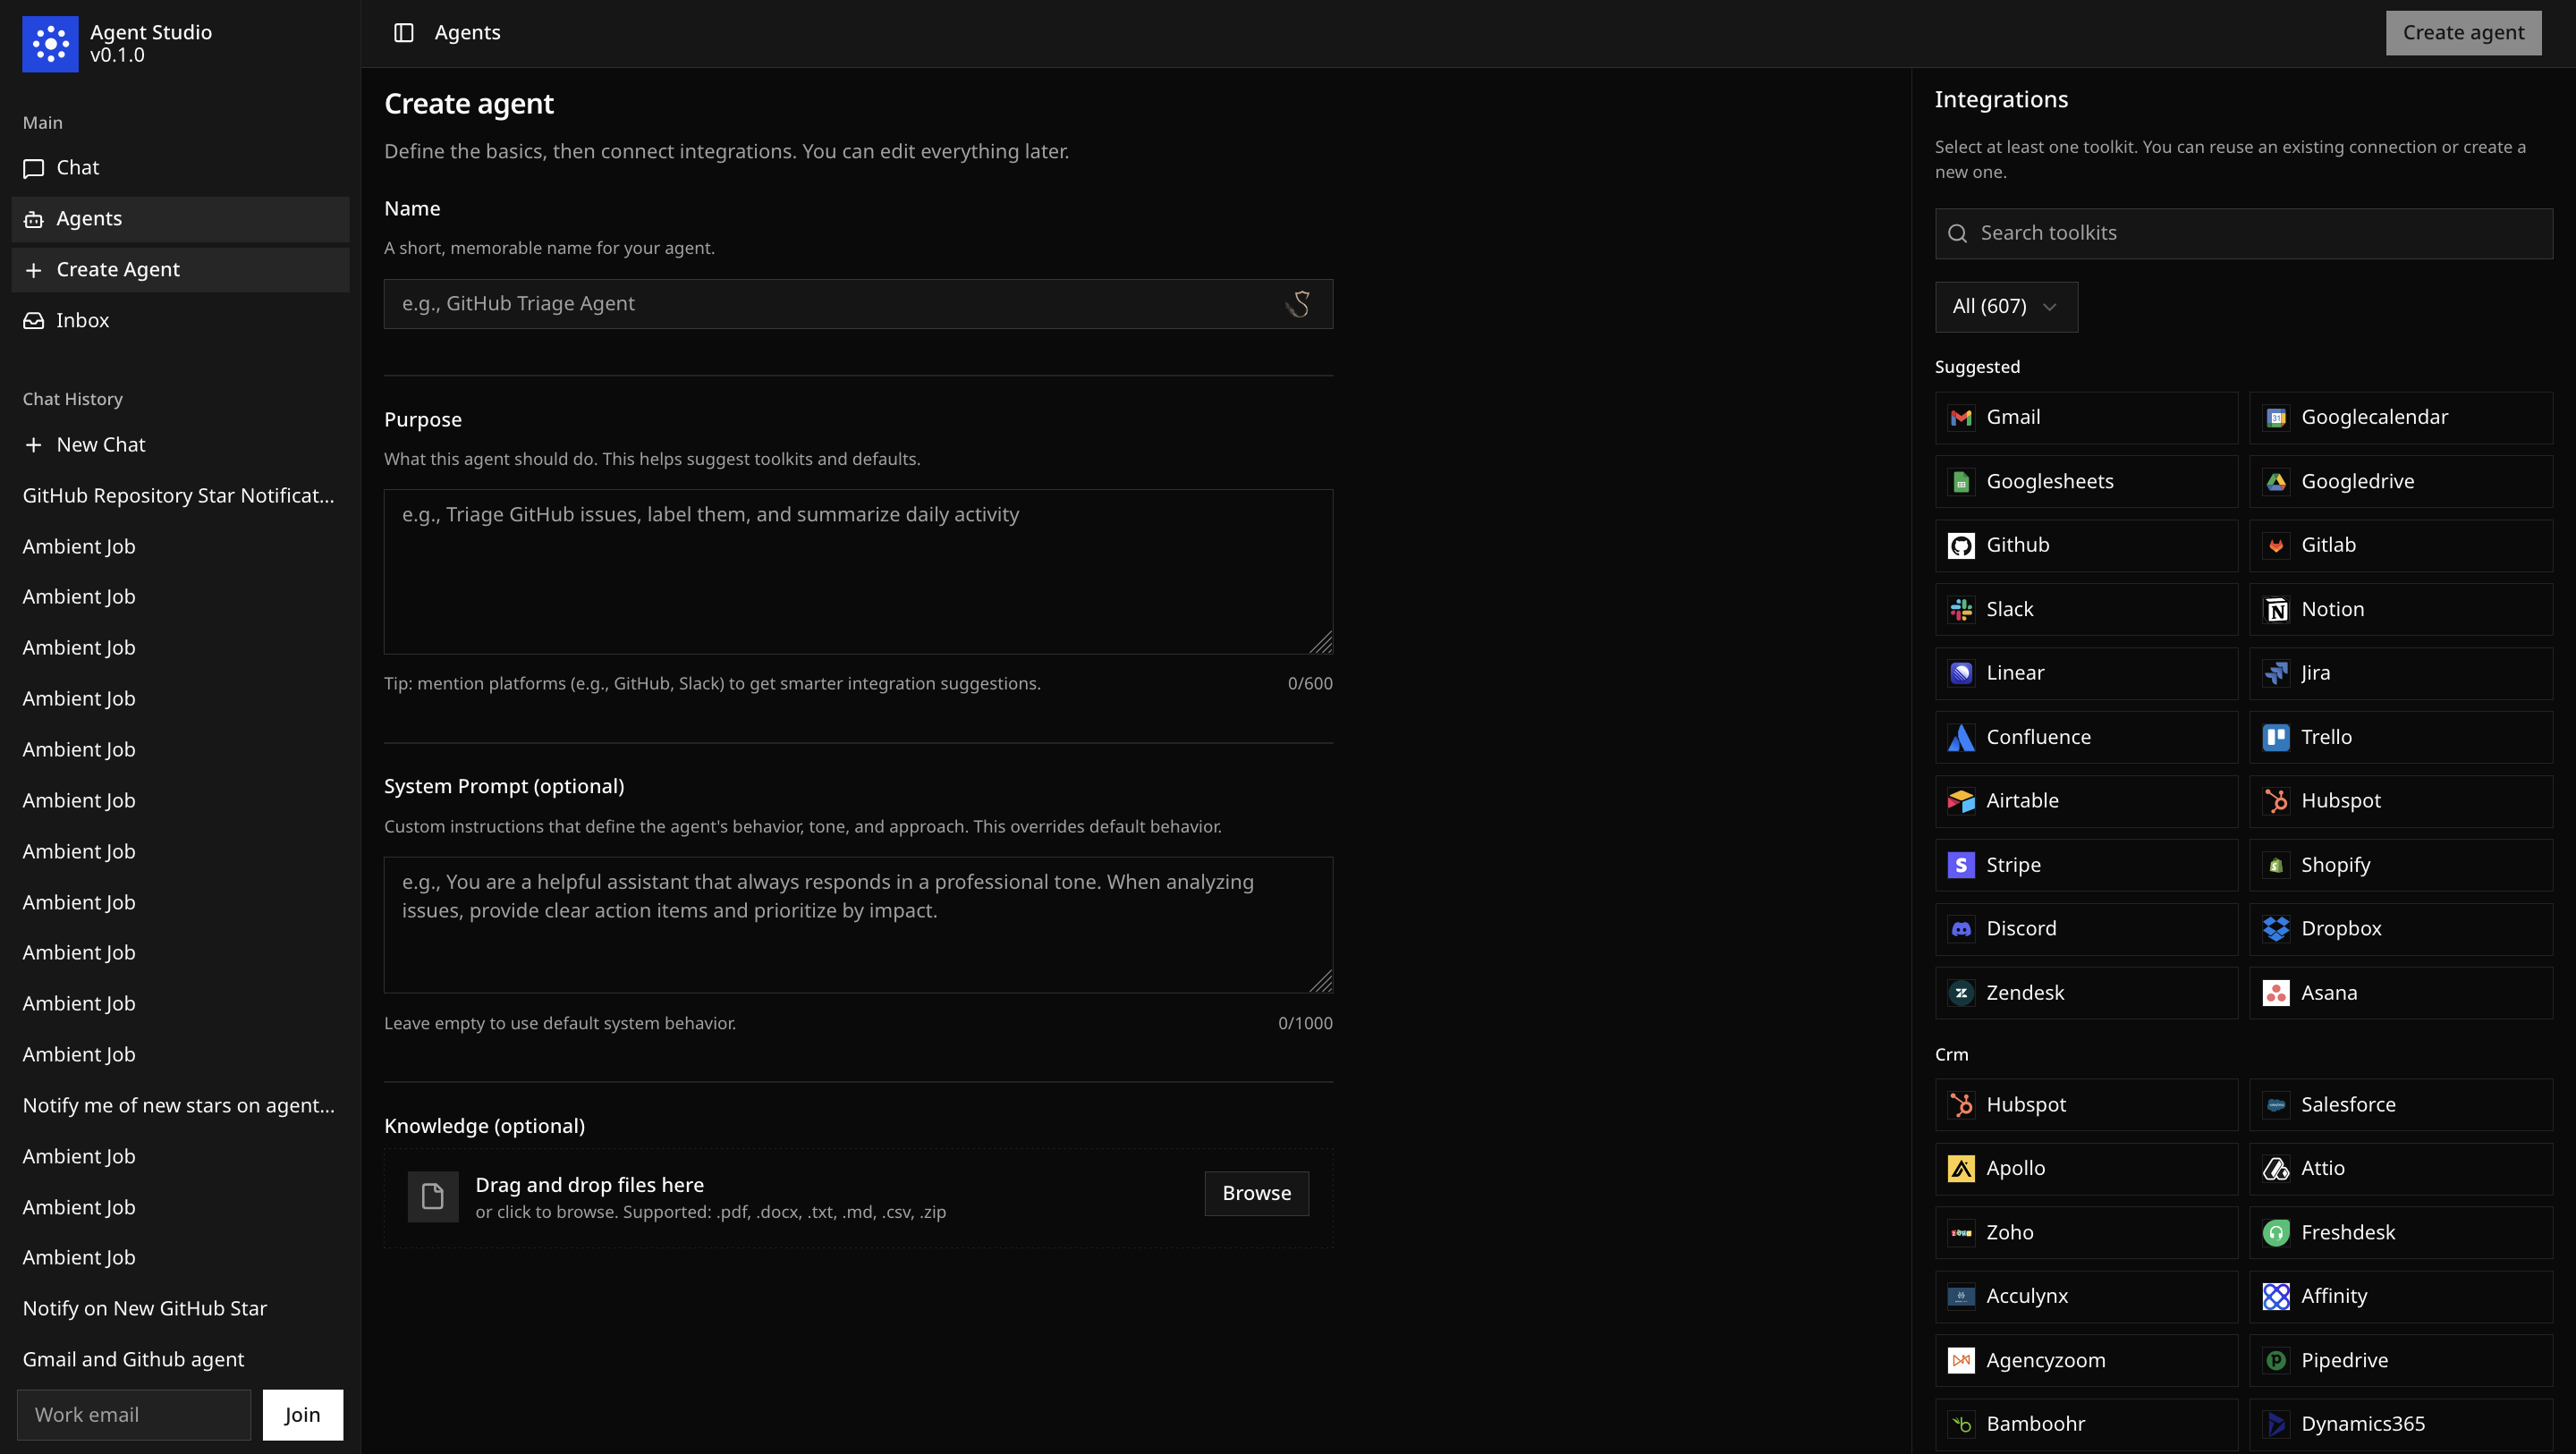
Task: Select the Salesforce toolkit under Crm
Action: pyautogui.click(x=2400, y=1105)
